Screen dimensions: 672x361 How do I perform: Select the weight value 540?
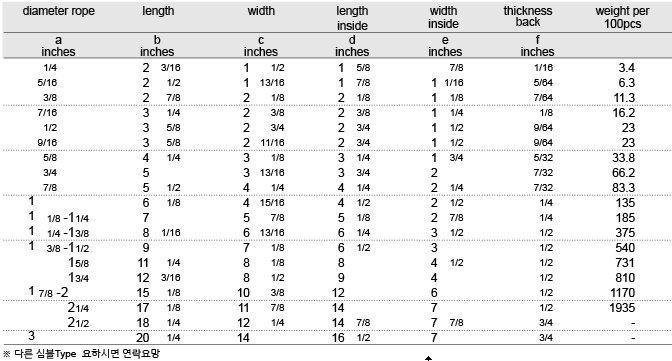pyautogui.click(x=625, y=248)
